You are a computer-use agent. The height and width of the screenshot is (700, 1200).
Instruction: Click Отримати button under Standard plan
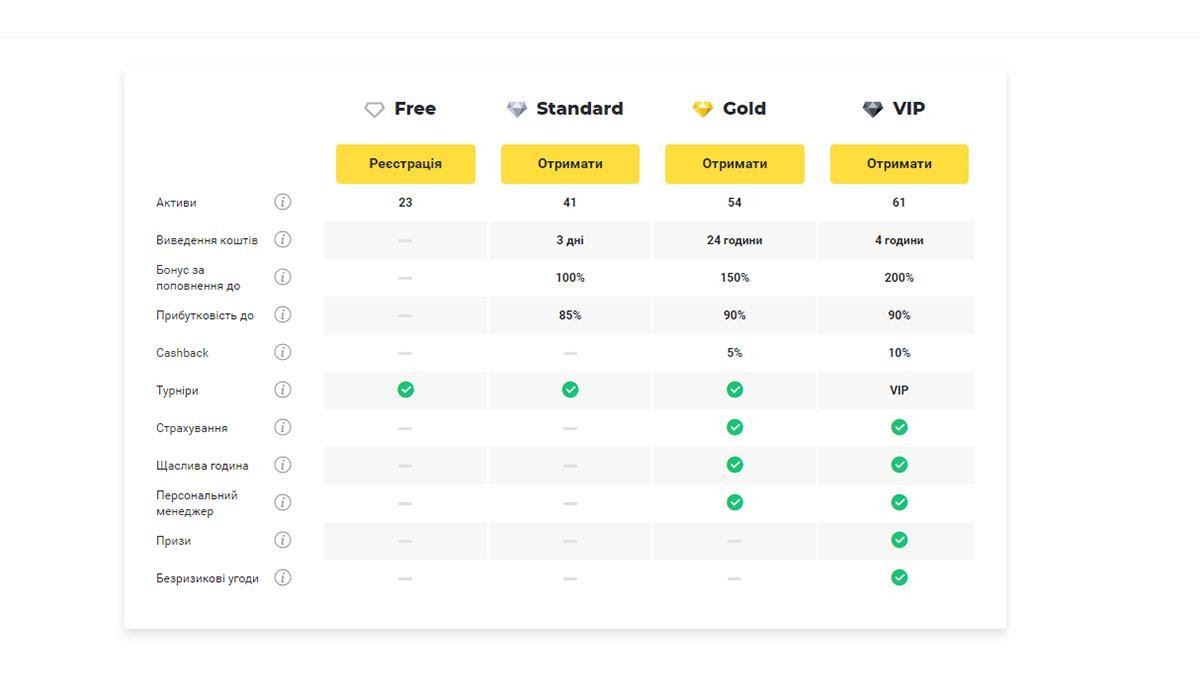pos(570,164)
